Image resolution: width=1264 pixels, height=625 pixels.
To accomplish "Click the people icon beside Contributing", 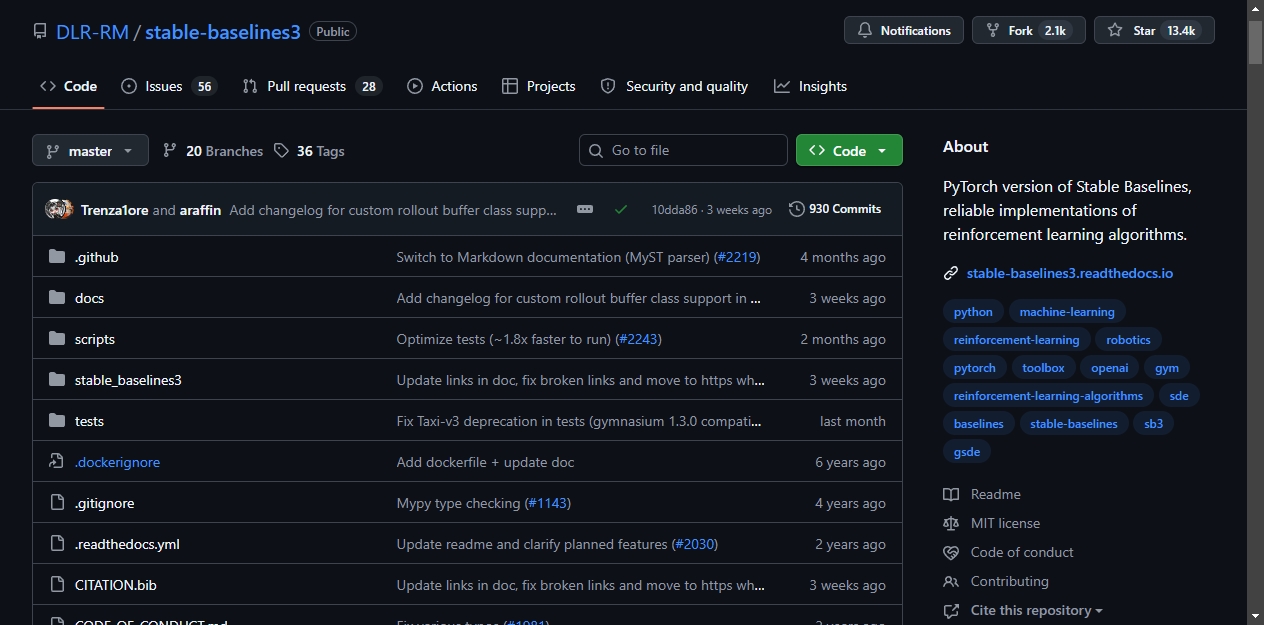I will (x=951, y=581).
